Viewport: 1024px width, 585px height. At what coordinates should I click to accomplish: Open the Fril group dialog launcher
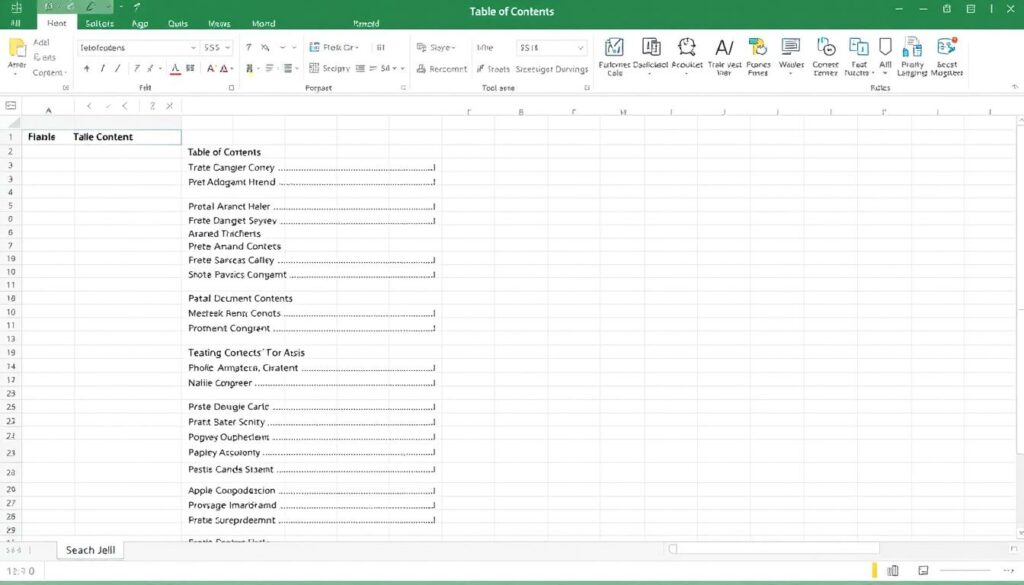pos(231,87)
